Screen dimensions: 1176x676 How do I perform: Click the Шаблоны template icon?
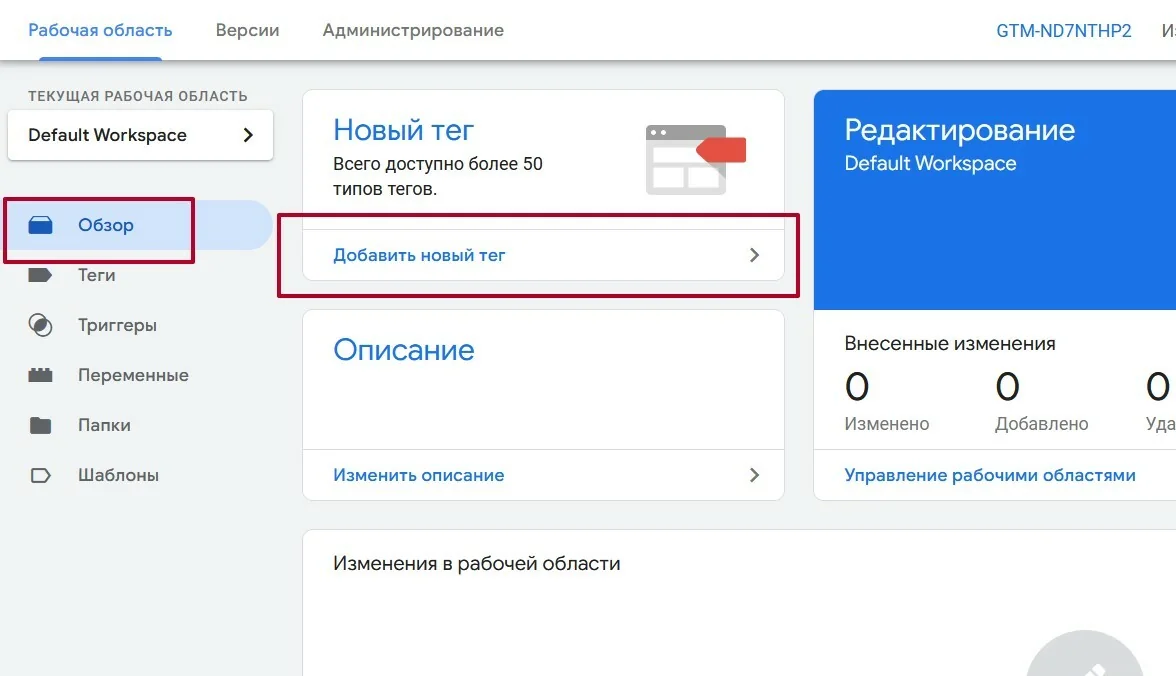[x=40, y=475]
